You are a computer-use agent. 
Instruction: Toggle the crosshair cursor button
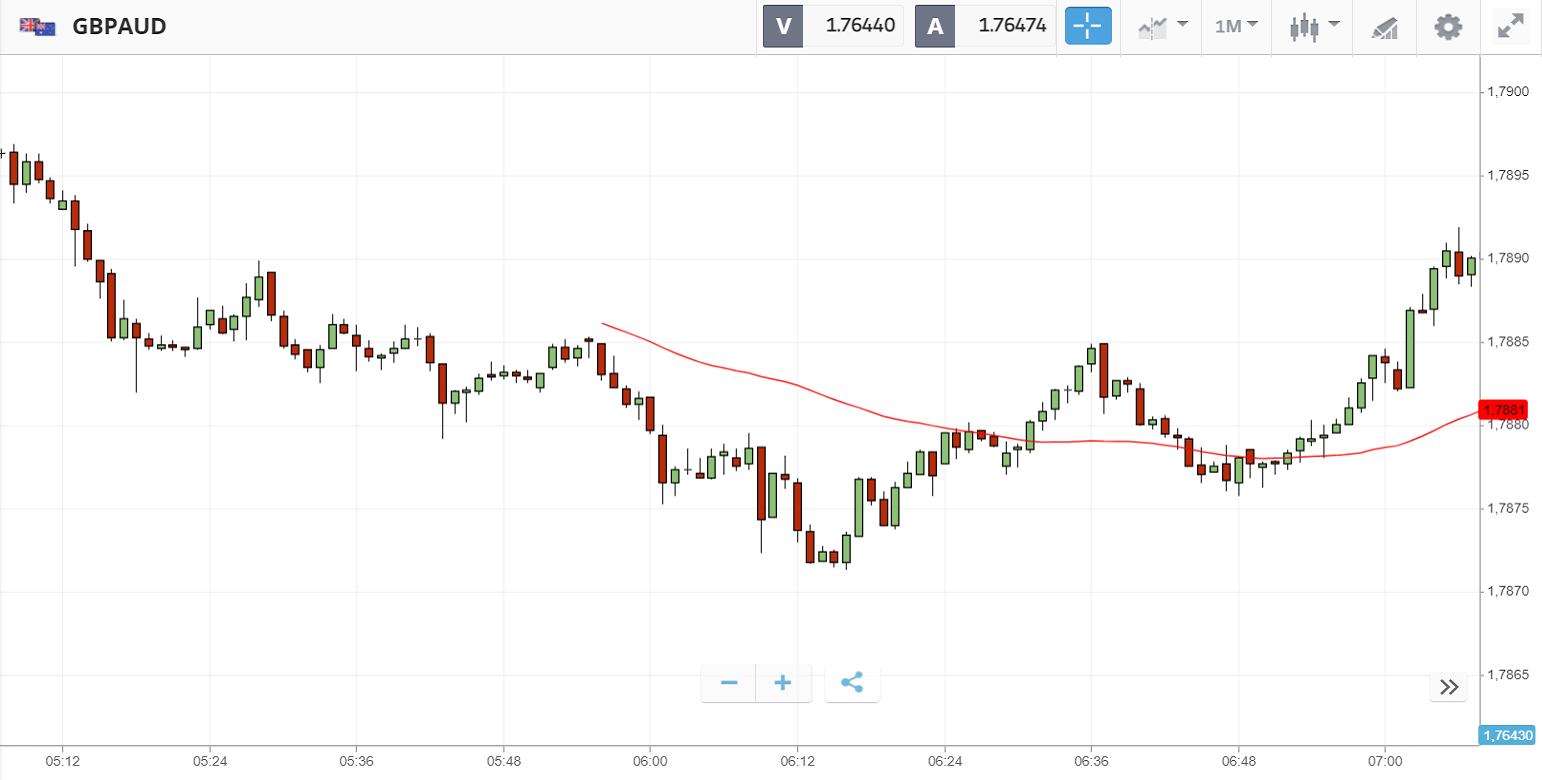[x=1088, y=26]
